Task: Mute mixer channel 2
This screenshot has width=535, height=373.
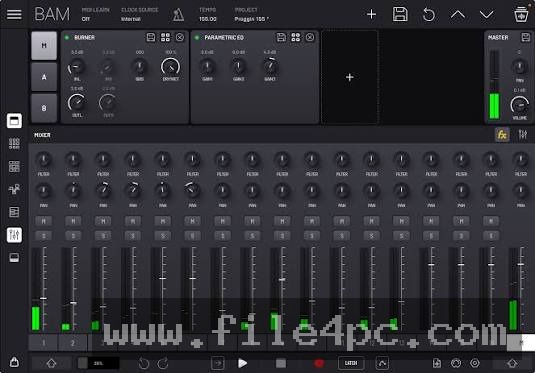Action: pyautogui.click(x=73, y=221)
